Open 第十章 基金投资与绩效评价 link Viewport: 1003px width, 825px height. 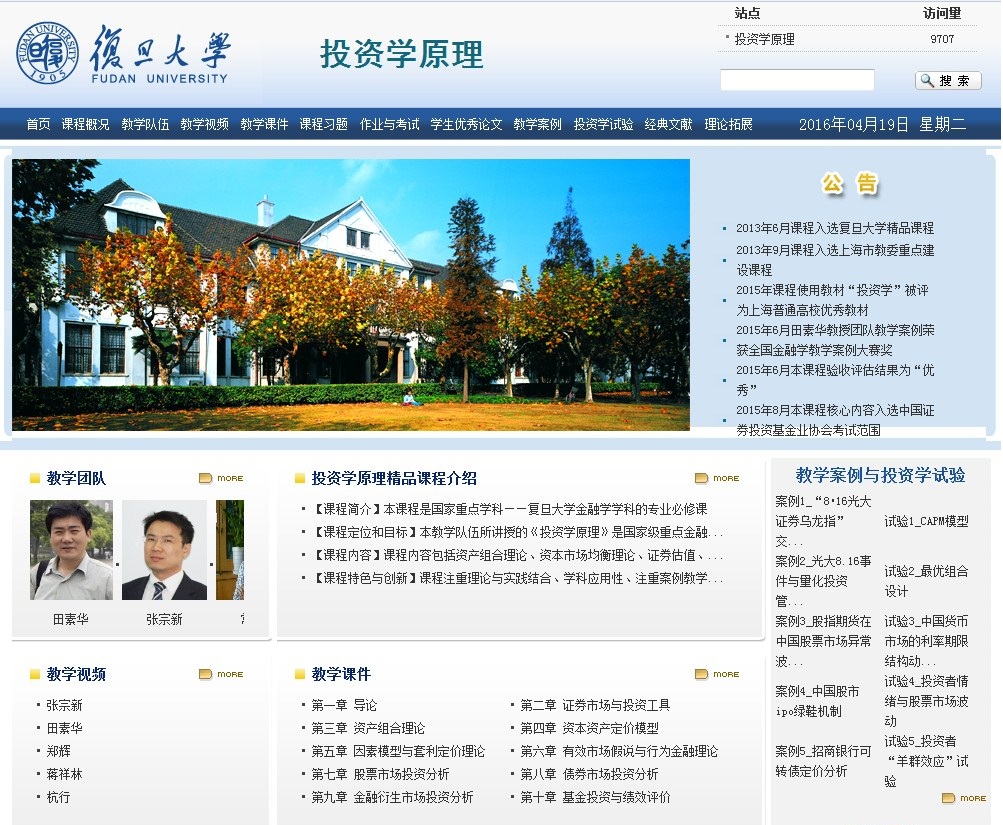(595, 798)
